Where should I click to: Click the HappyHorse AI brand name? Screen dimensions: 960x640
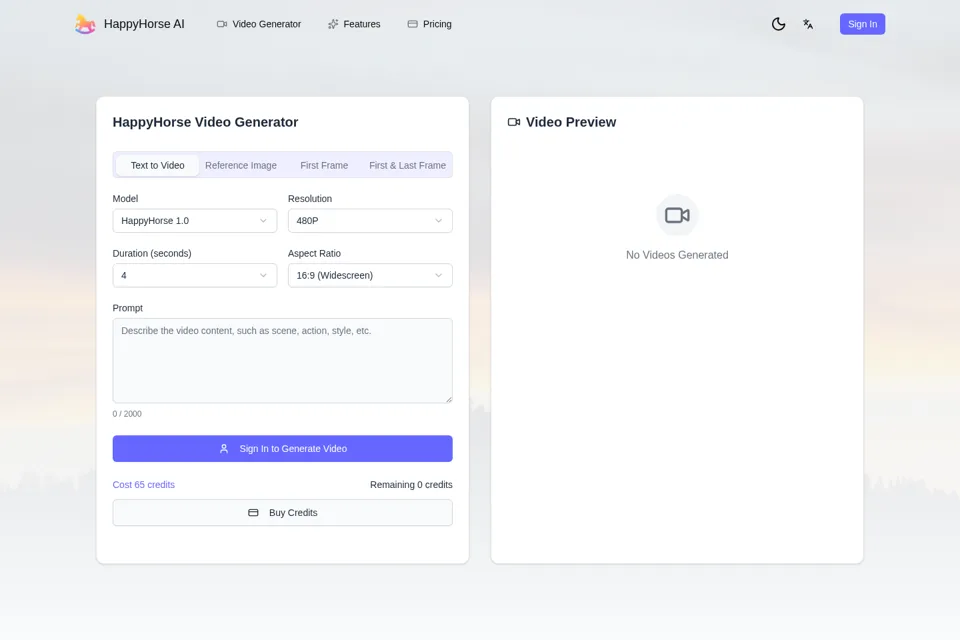[144, 24]
